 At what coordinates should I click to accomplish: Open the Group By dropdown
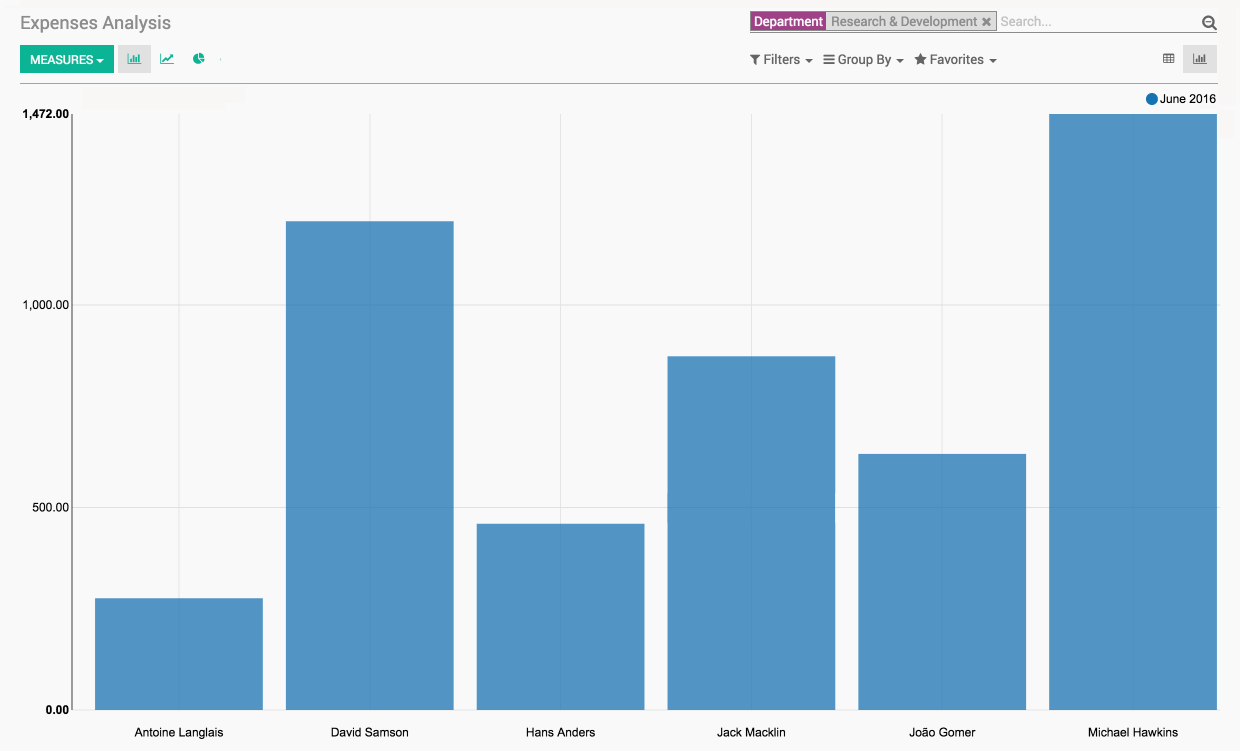tap(863, 60)
